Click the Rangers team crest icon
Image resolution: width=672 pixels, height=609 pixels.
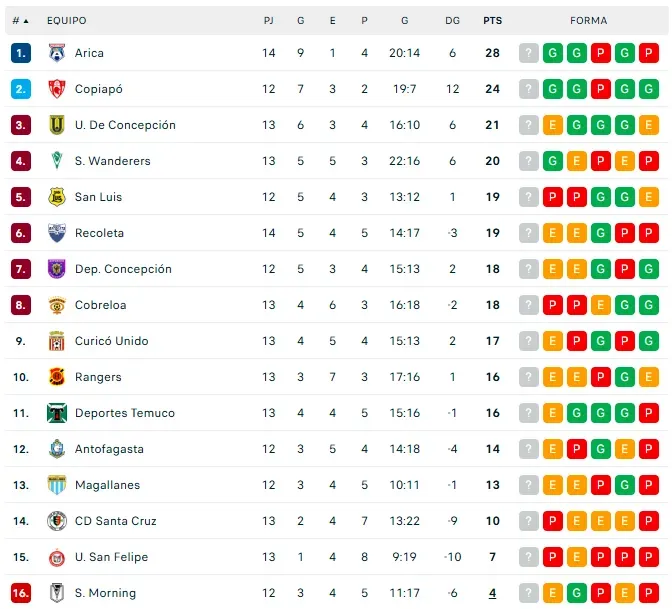57,377
